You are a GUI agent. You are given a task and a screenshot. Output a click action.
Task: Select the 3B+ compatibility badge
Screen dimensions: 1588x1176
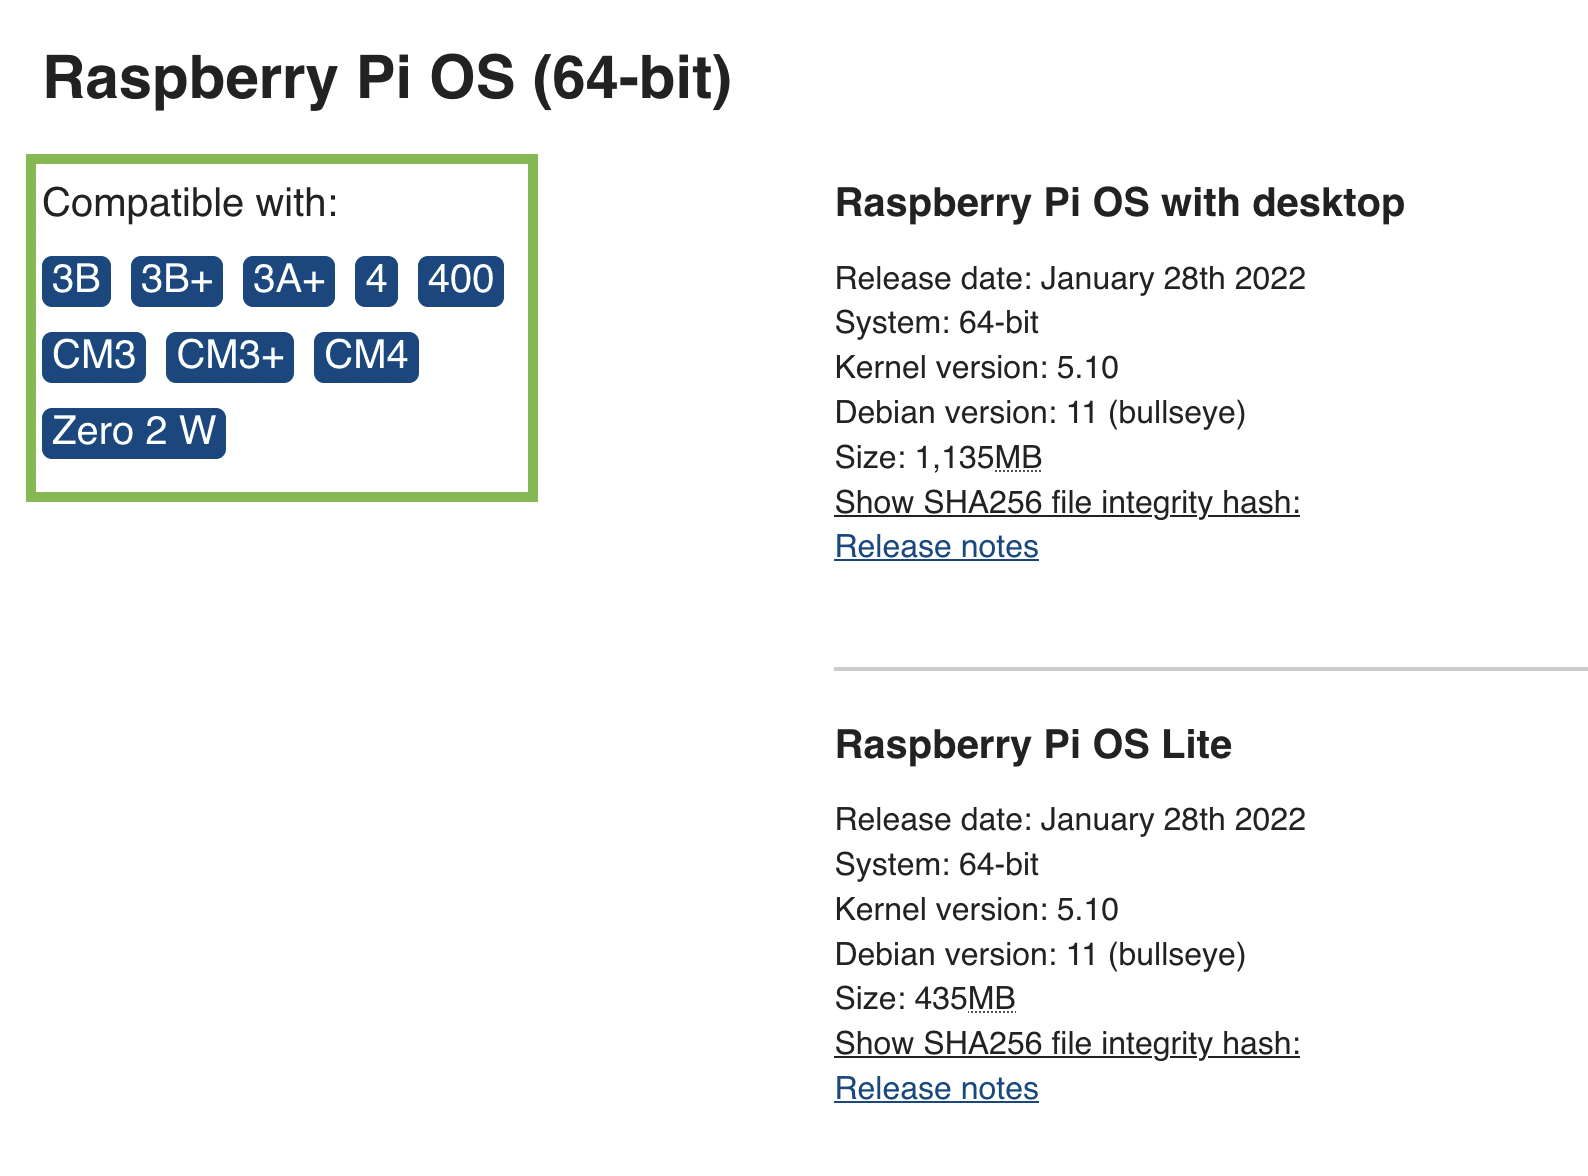pyautogui.click(x=175, y=280)
